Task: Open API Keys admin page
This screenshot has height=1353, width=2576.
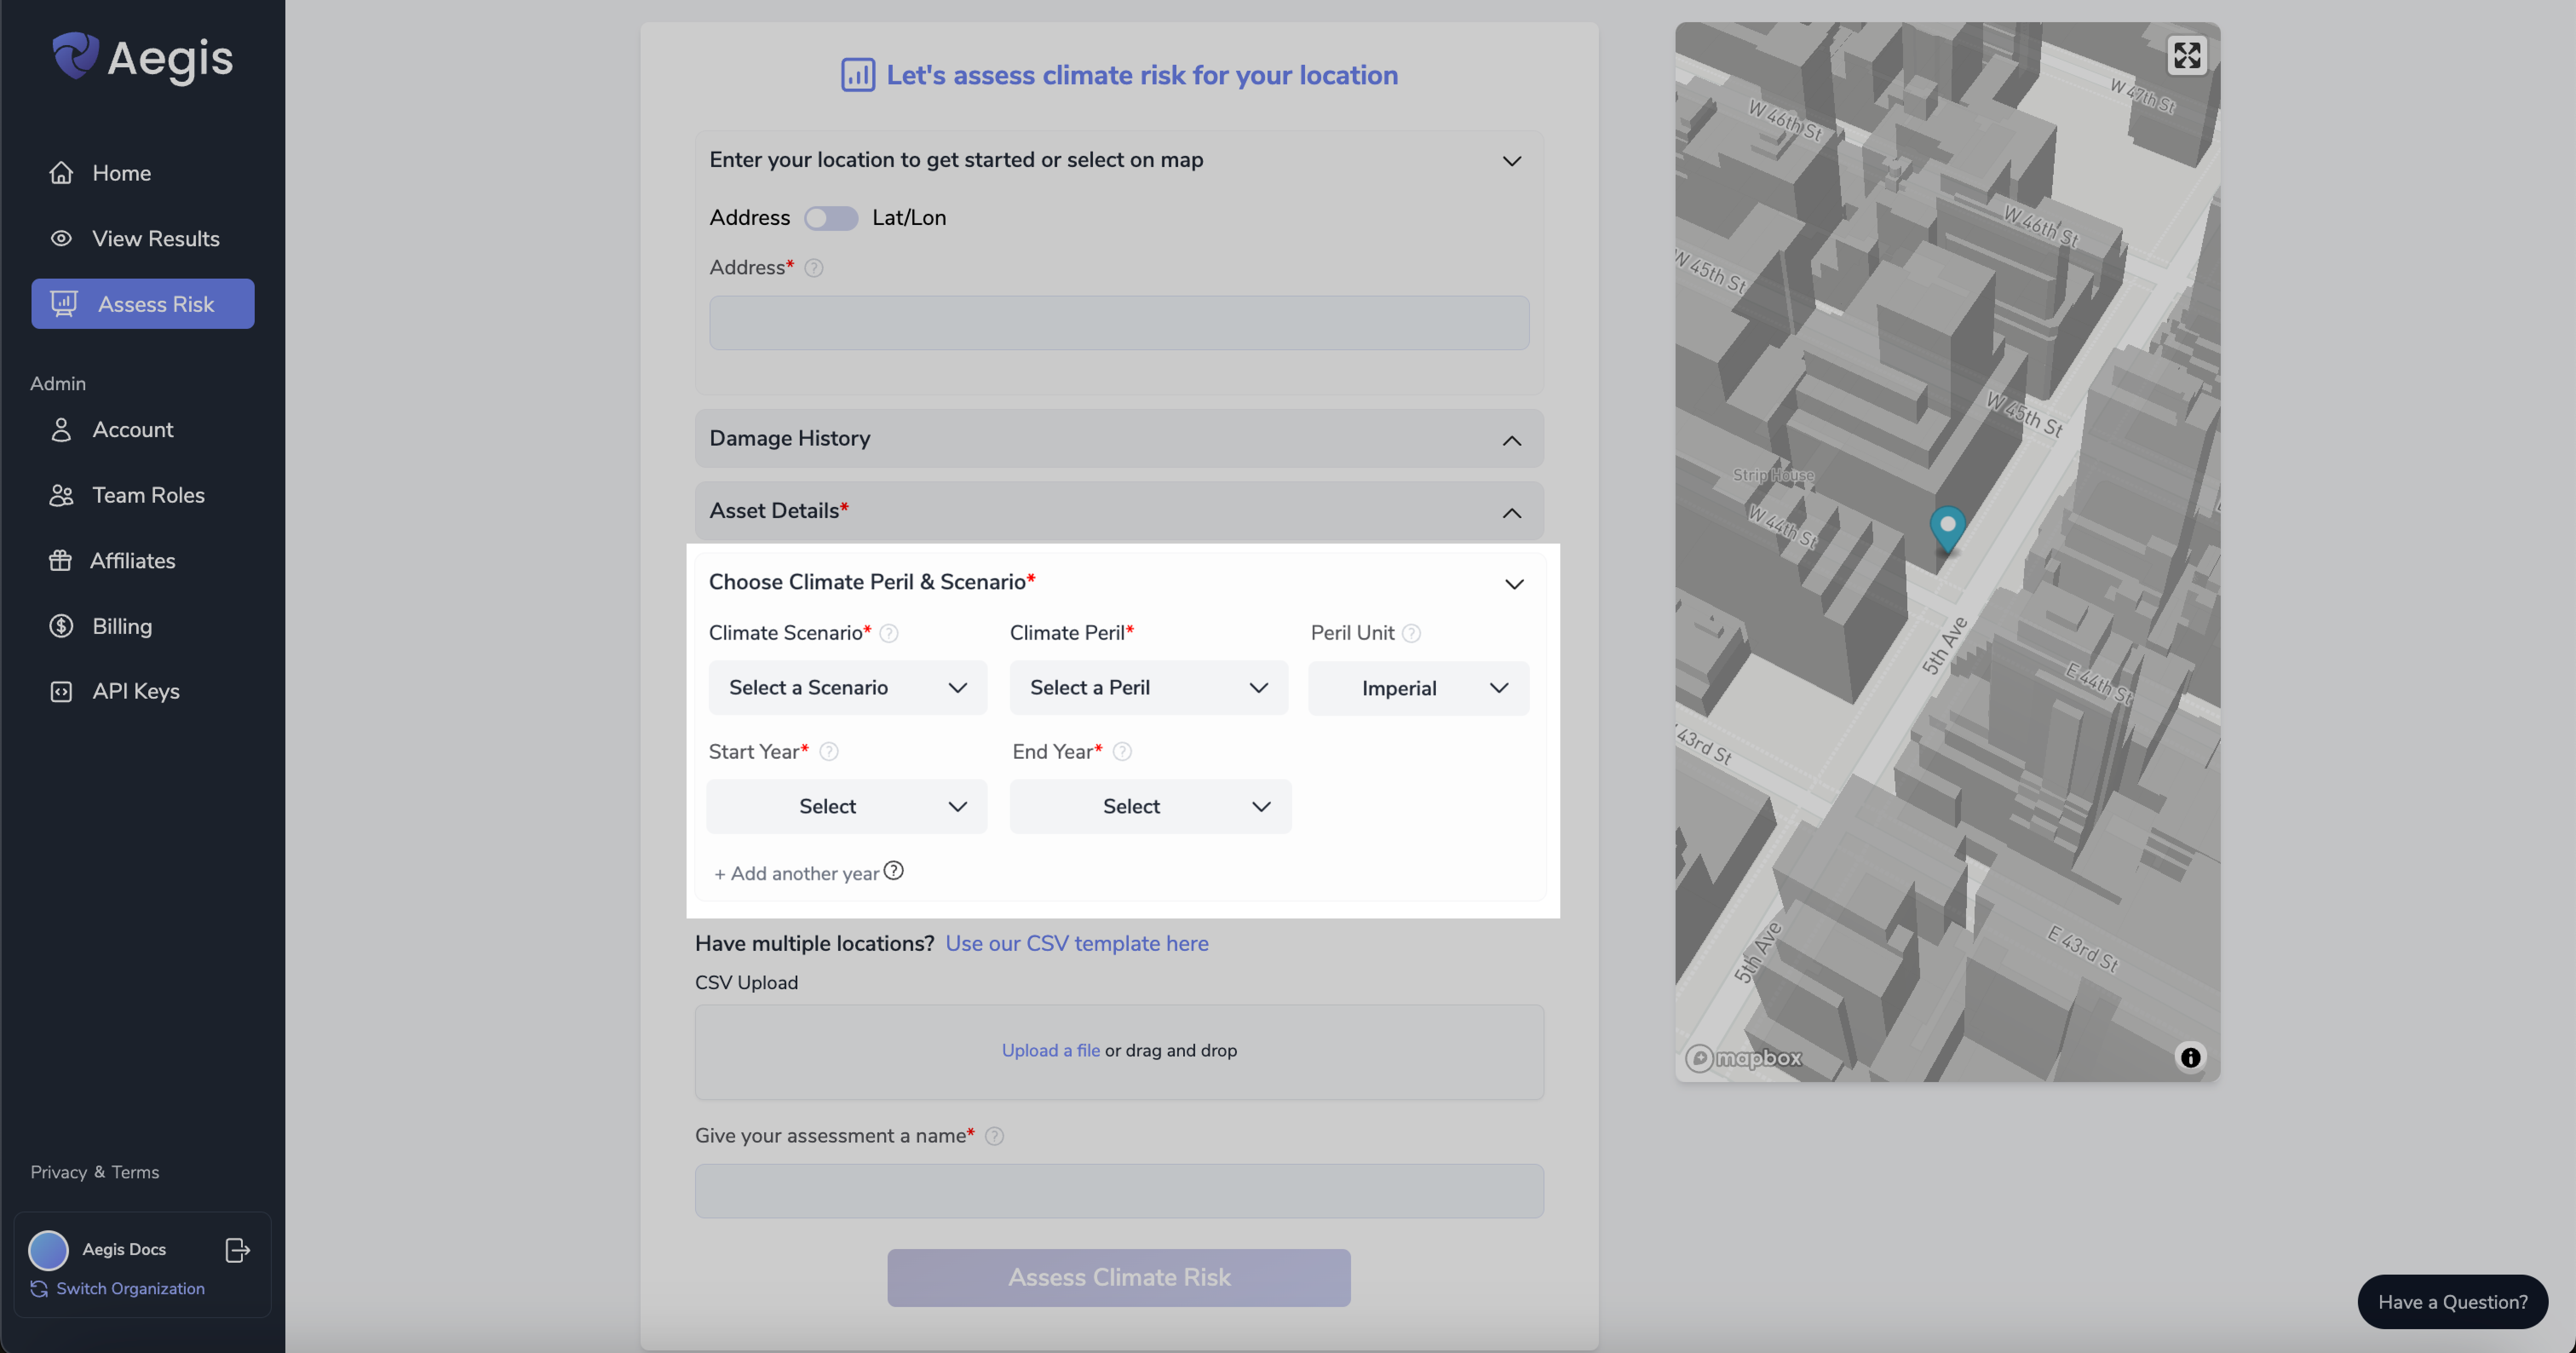Action: pos(135,691)
